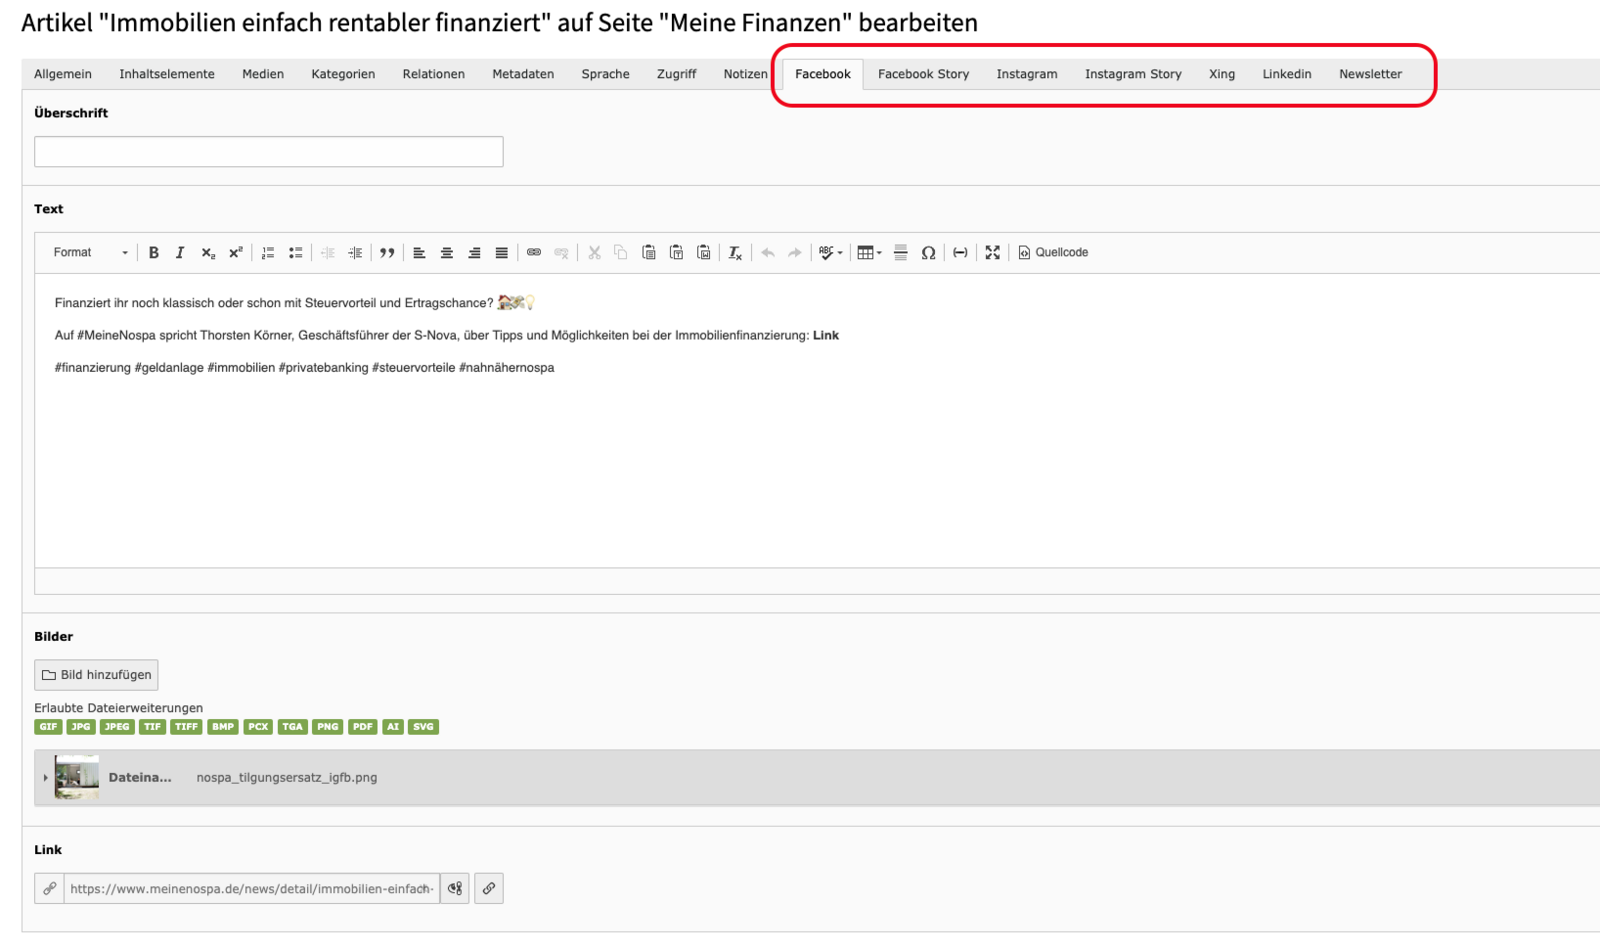Image resolution: width=1600 pixels, height=949 pixels.
Task: Click the remove formatting icon
Action: [x=735, y=253]
